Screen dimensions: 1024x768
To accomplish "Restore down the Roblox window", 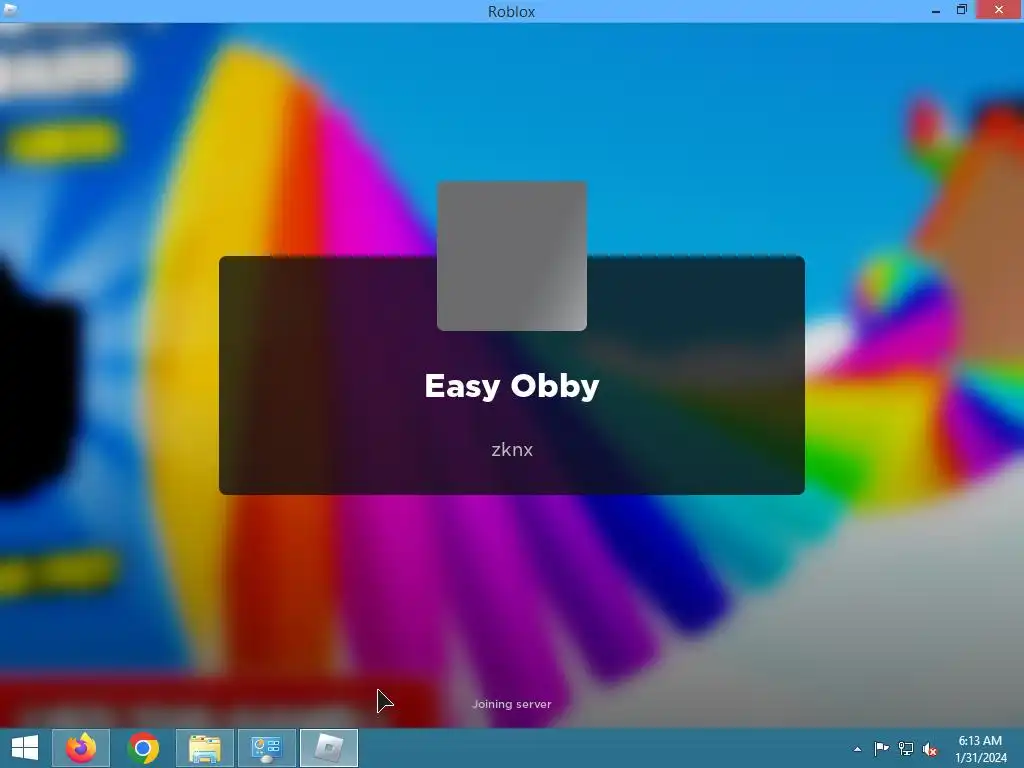I will click(x=961, y=10).
